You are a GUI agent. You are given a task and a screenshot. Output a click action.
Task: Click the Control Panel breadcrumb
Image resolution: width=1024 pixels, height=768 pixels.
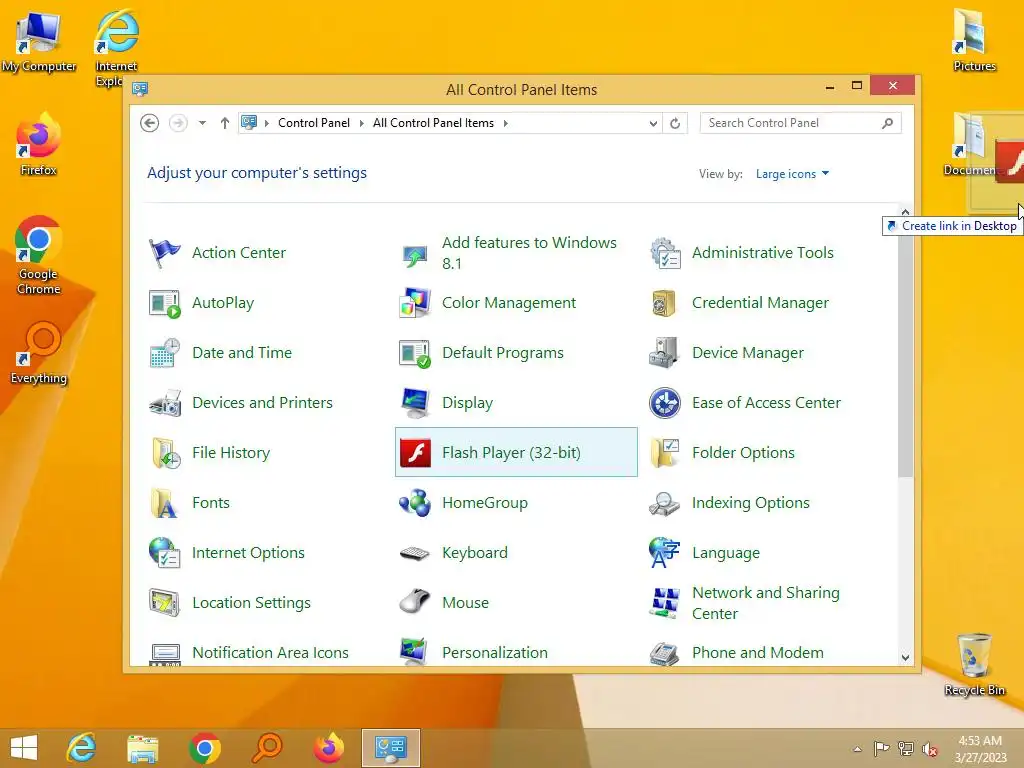[x=313, y=123]
